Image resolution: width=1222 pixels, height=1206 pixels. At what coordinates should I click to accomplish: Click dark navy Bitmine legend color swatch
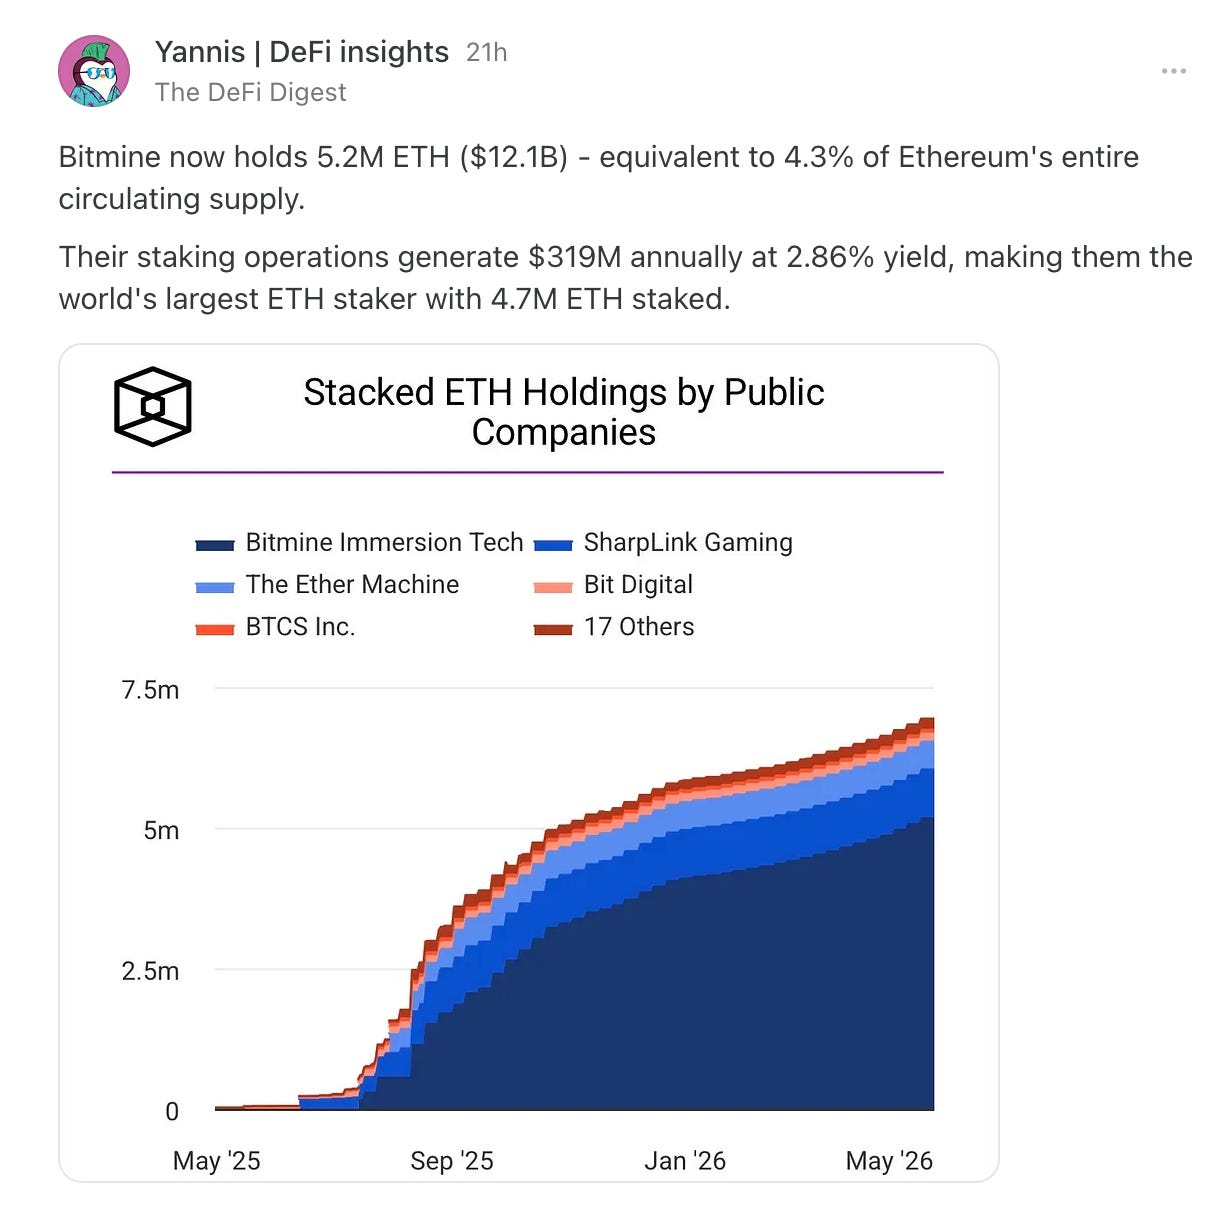(215, 545)
